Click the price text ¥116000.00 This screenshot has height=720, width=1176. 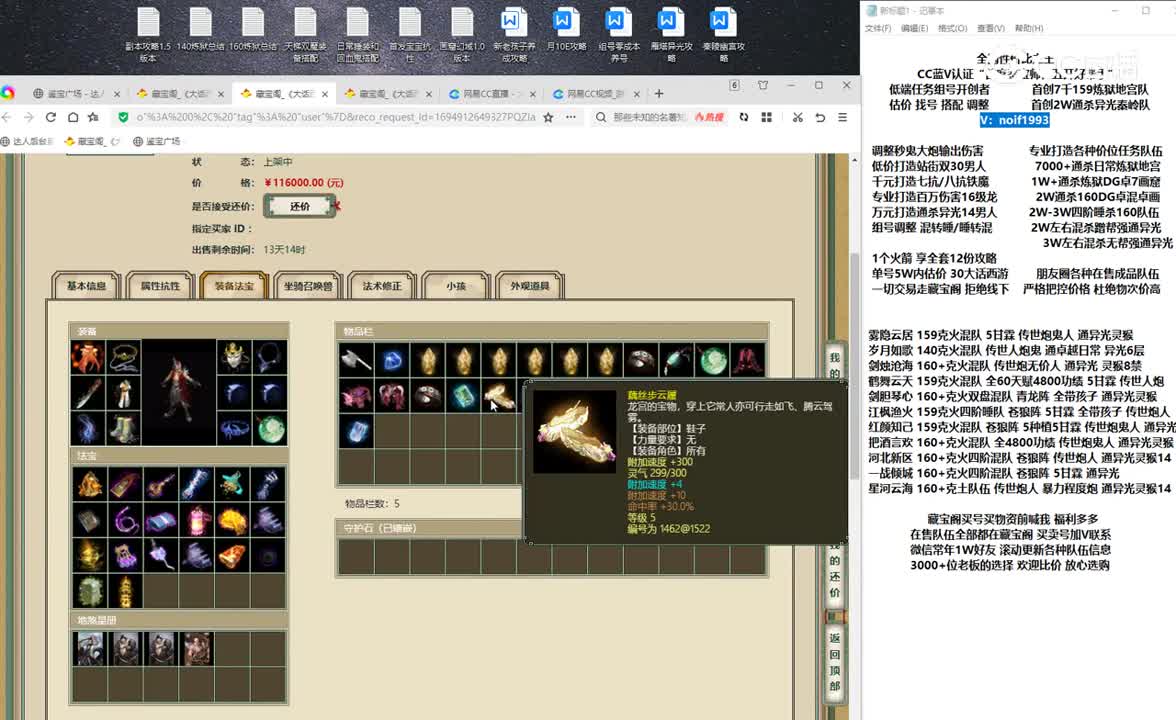pyautogui.click(x=304, y=183)
